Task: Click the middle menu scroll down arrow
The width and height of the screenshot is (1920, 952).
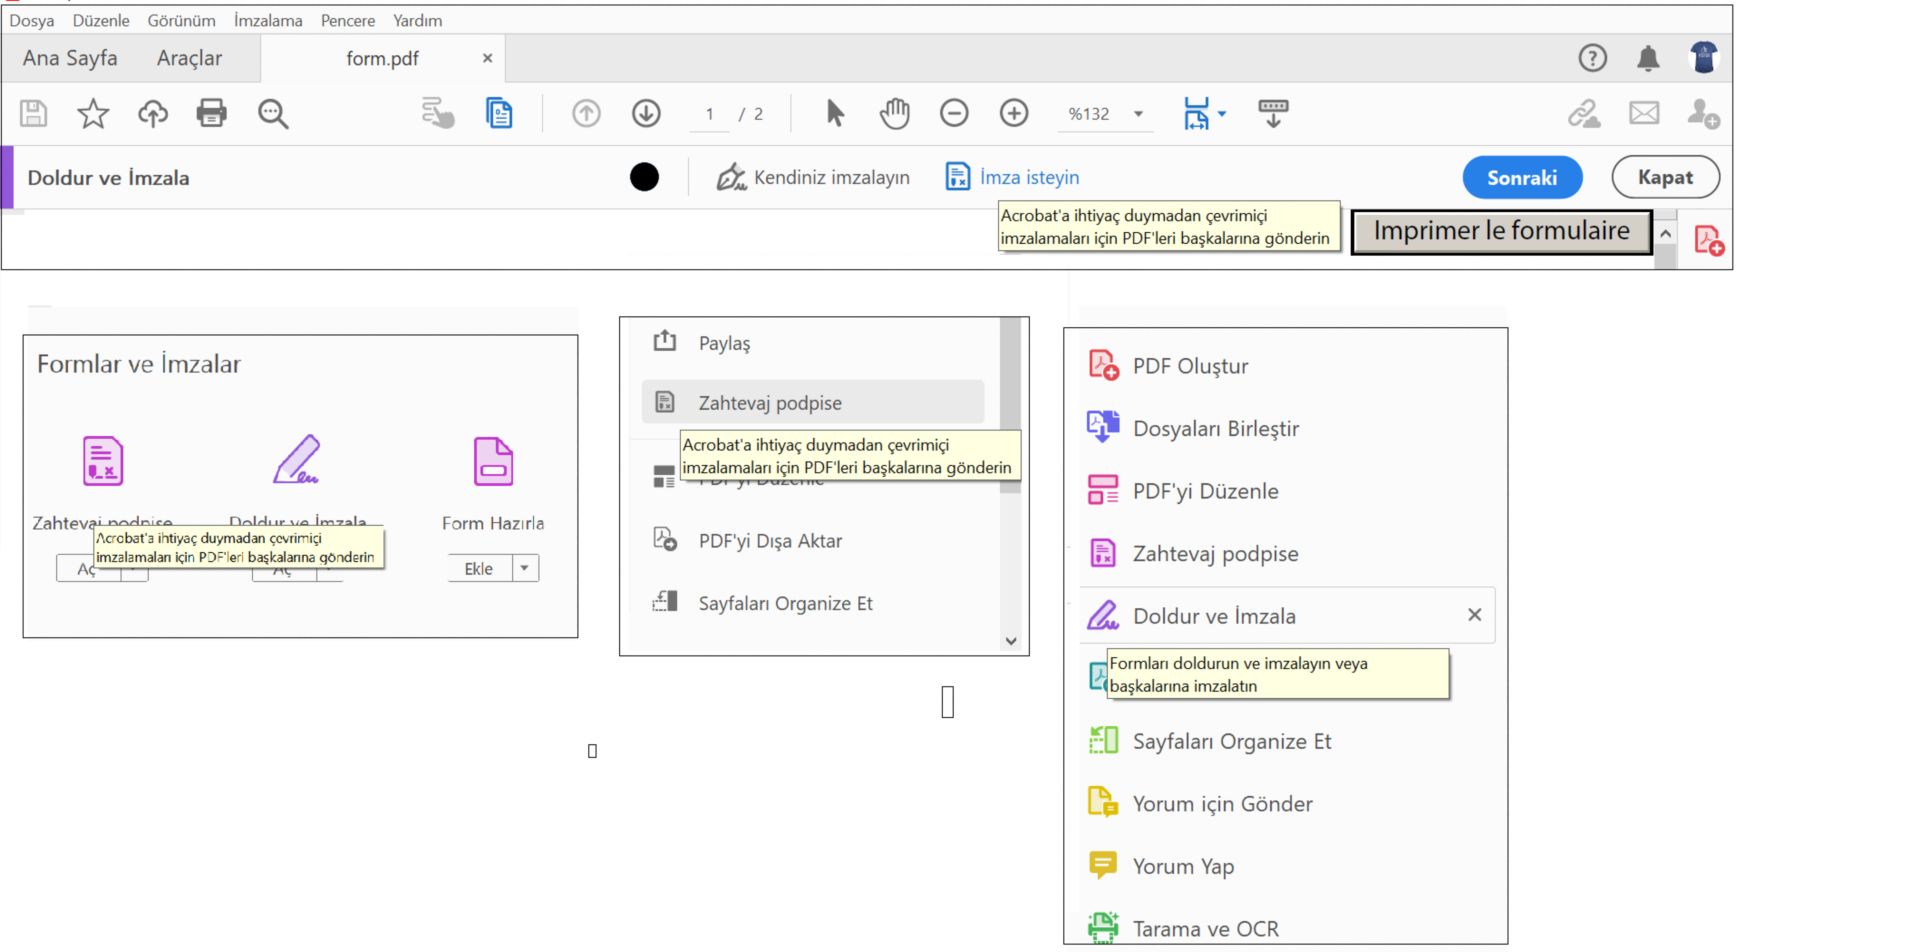Action: pos(1011,641)
